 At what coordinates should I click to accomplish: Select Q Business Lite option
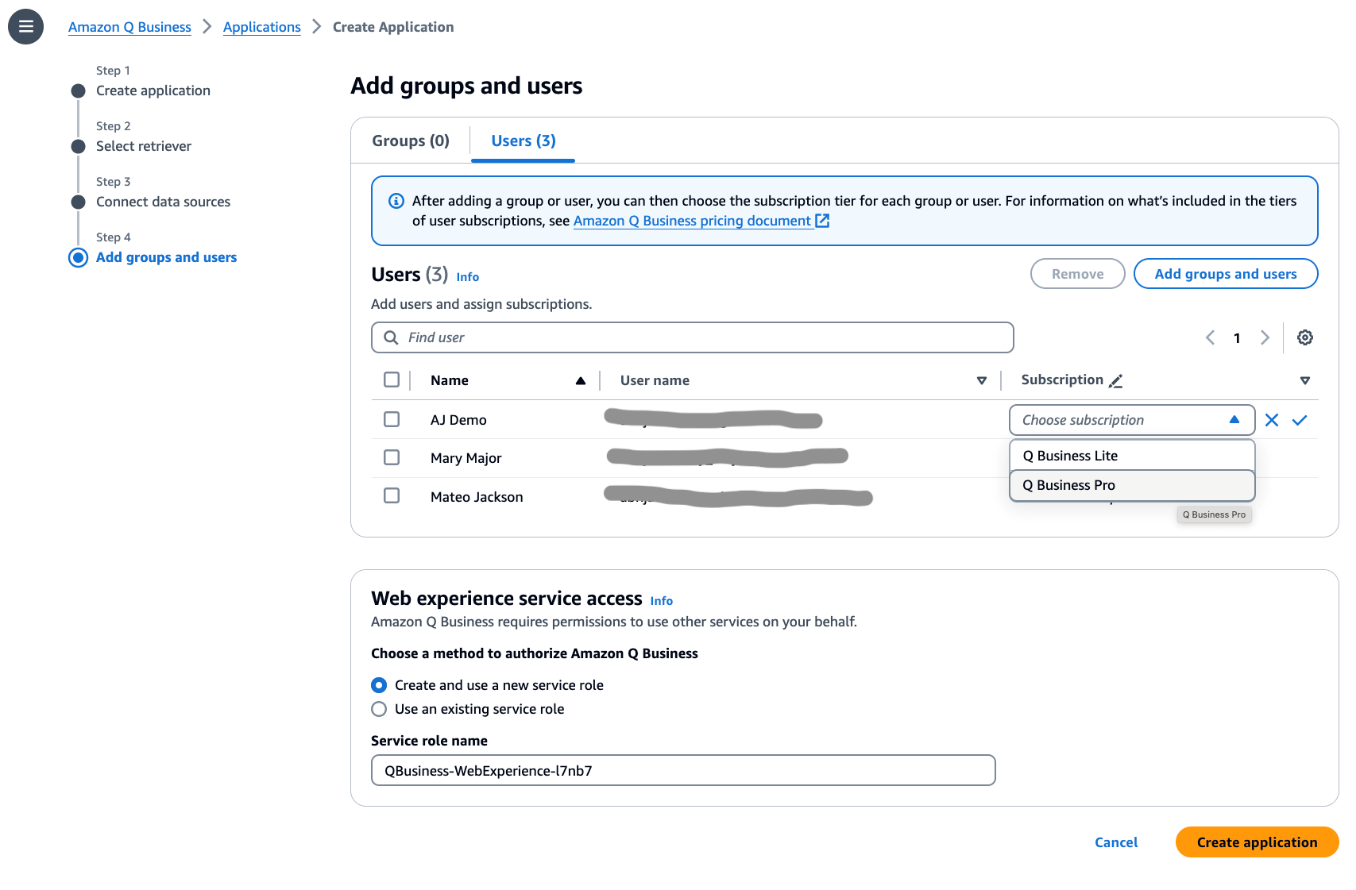point(1132,456)
